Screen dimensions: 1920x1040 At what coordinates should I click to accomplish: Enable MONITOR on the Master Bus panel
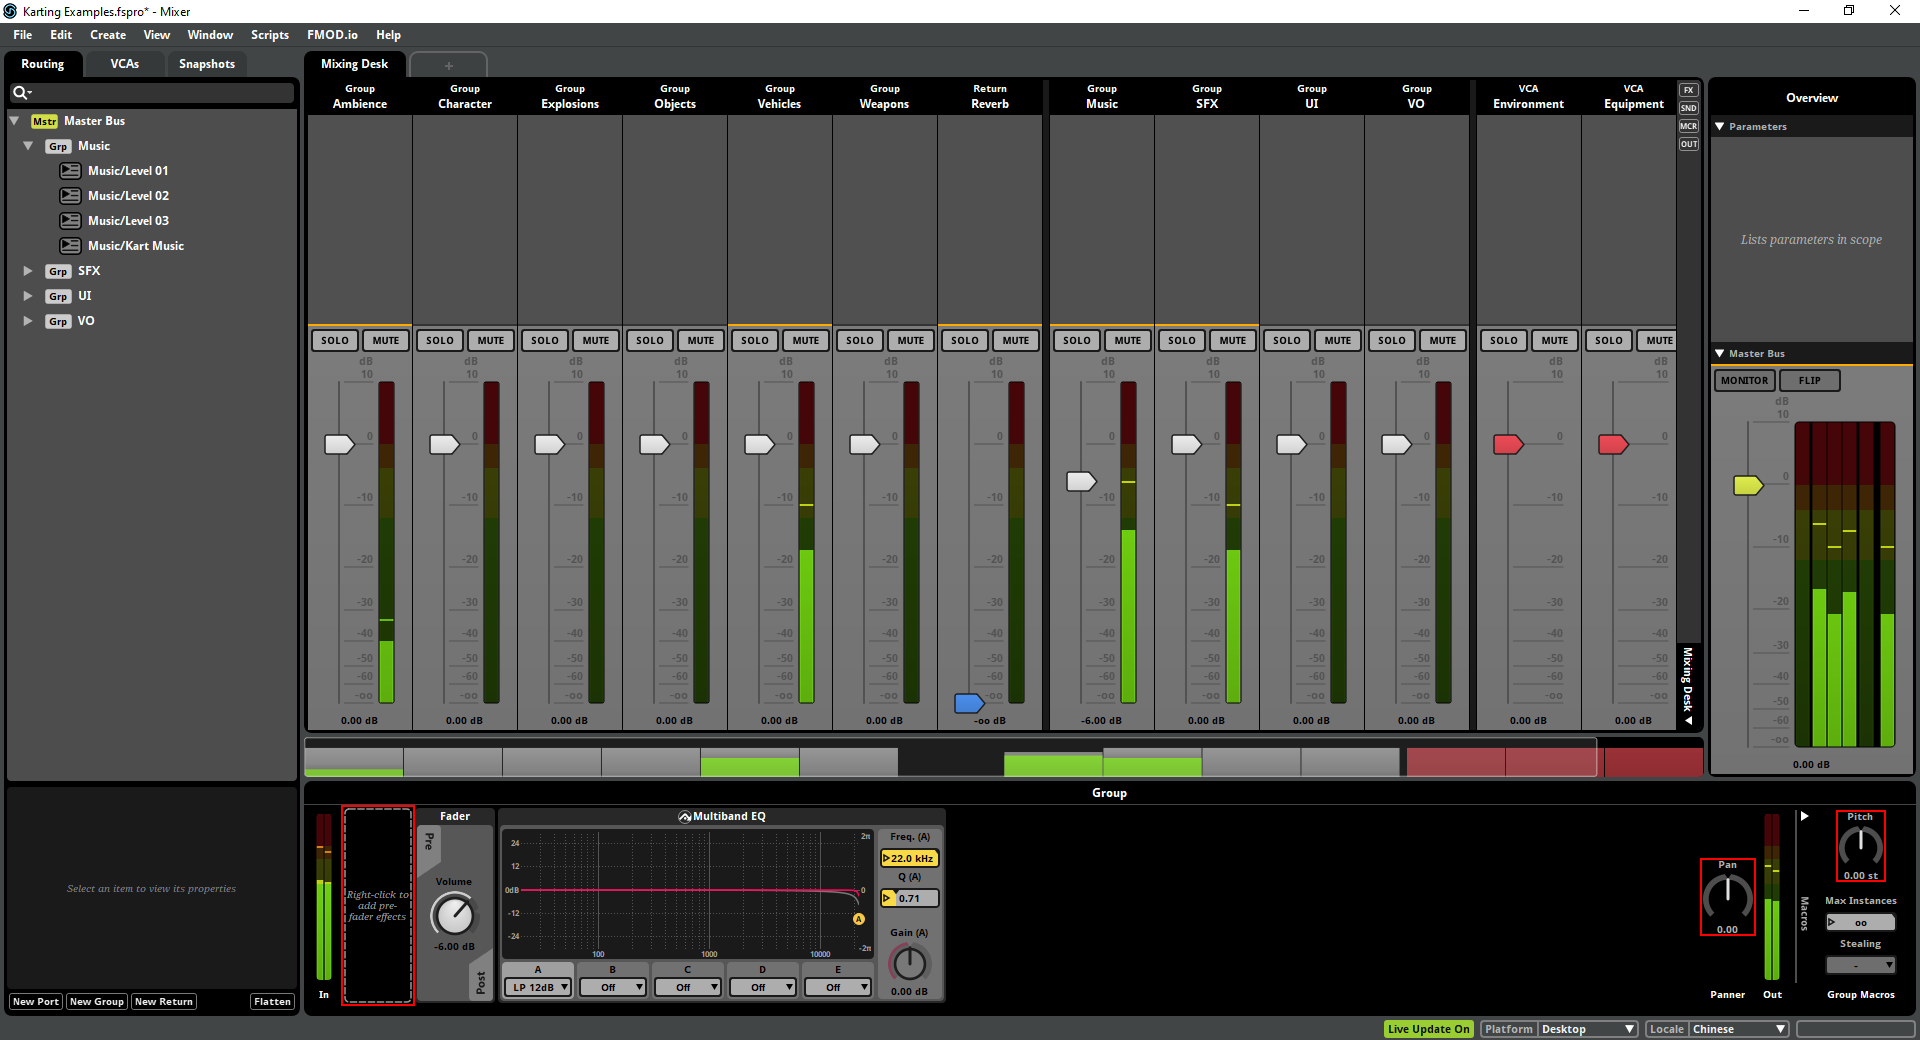1744,380
